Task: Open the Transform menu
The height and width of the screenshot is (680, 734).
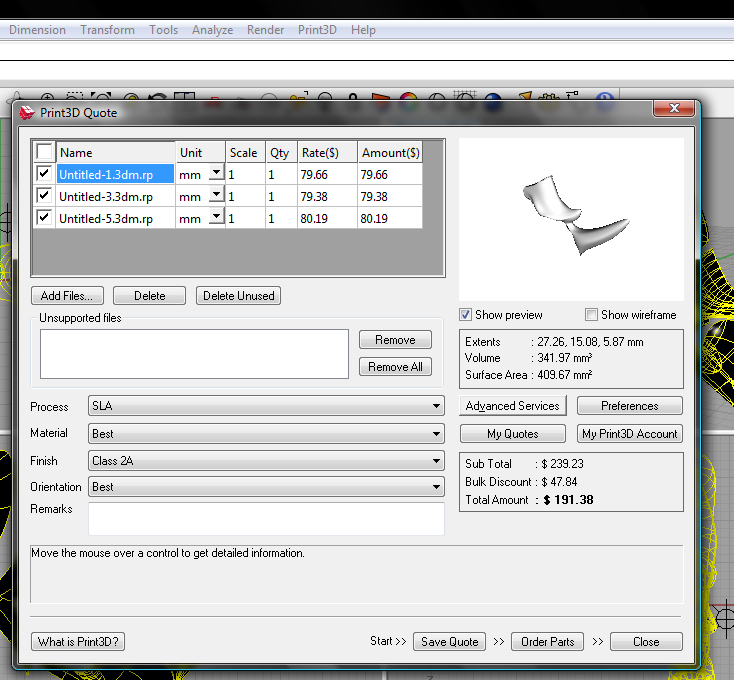Action: pyautogui.click(x=107, y=30)
